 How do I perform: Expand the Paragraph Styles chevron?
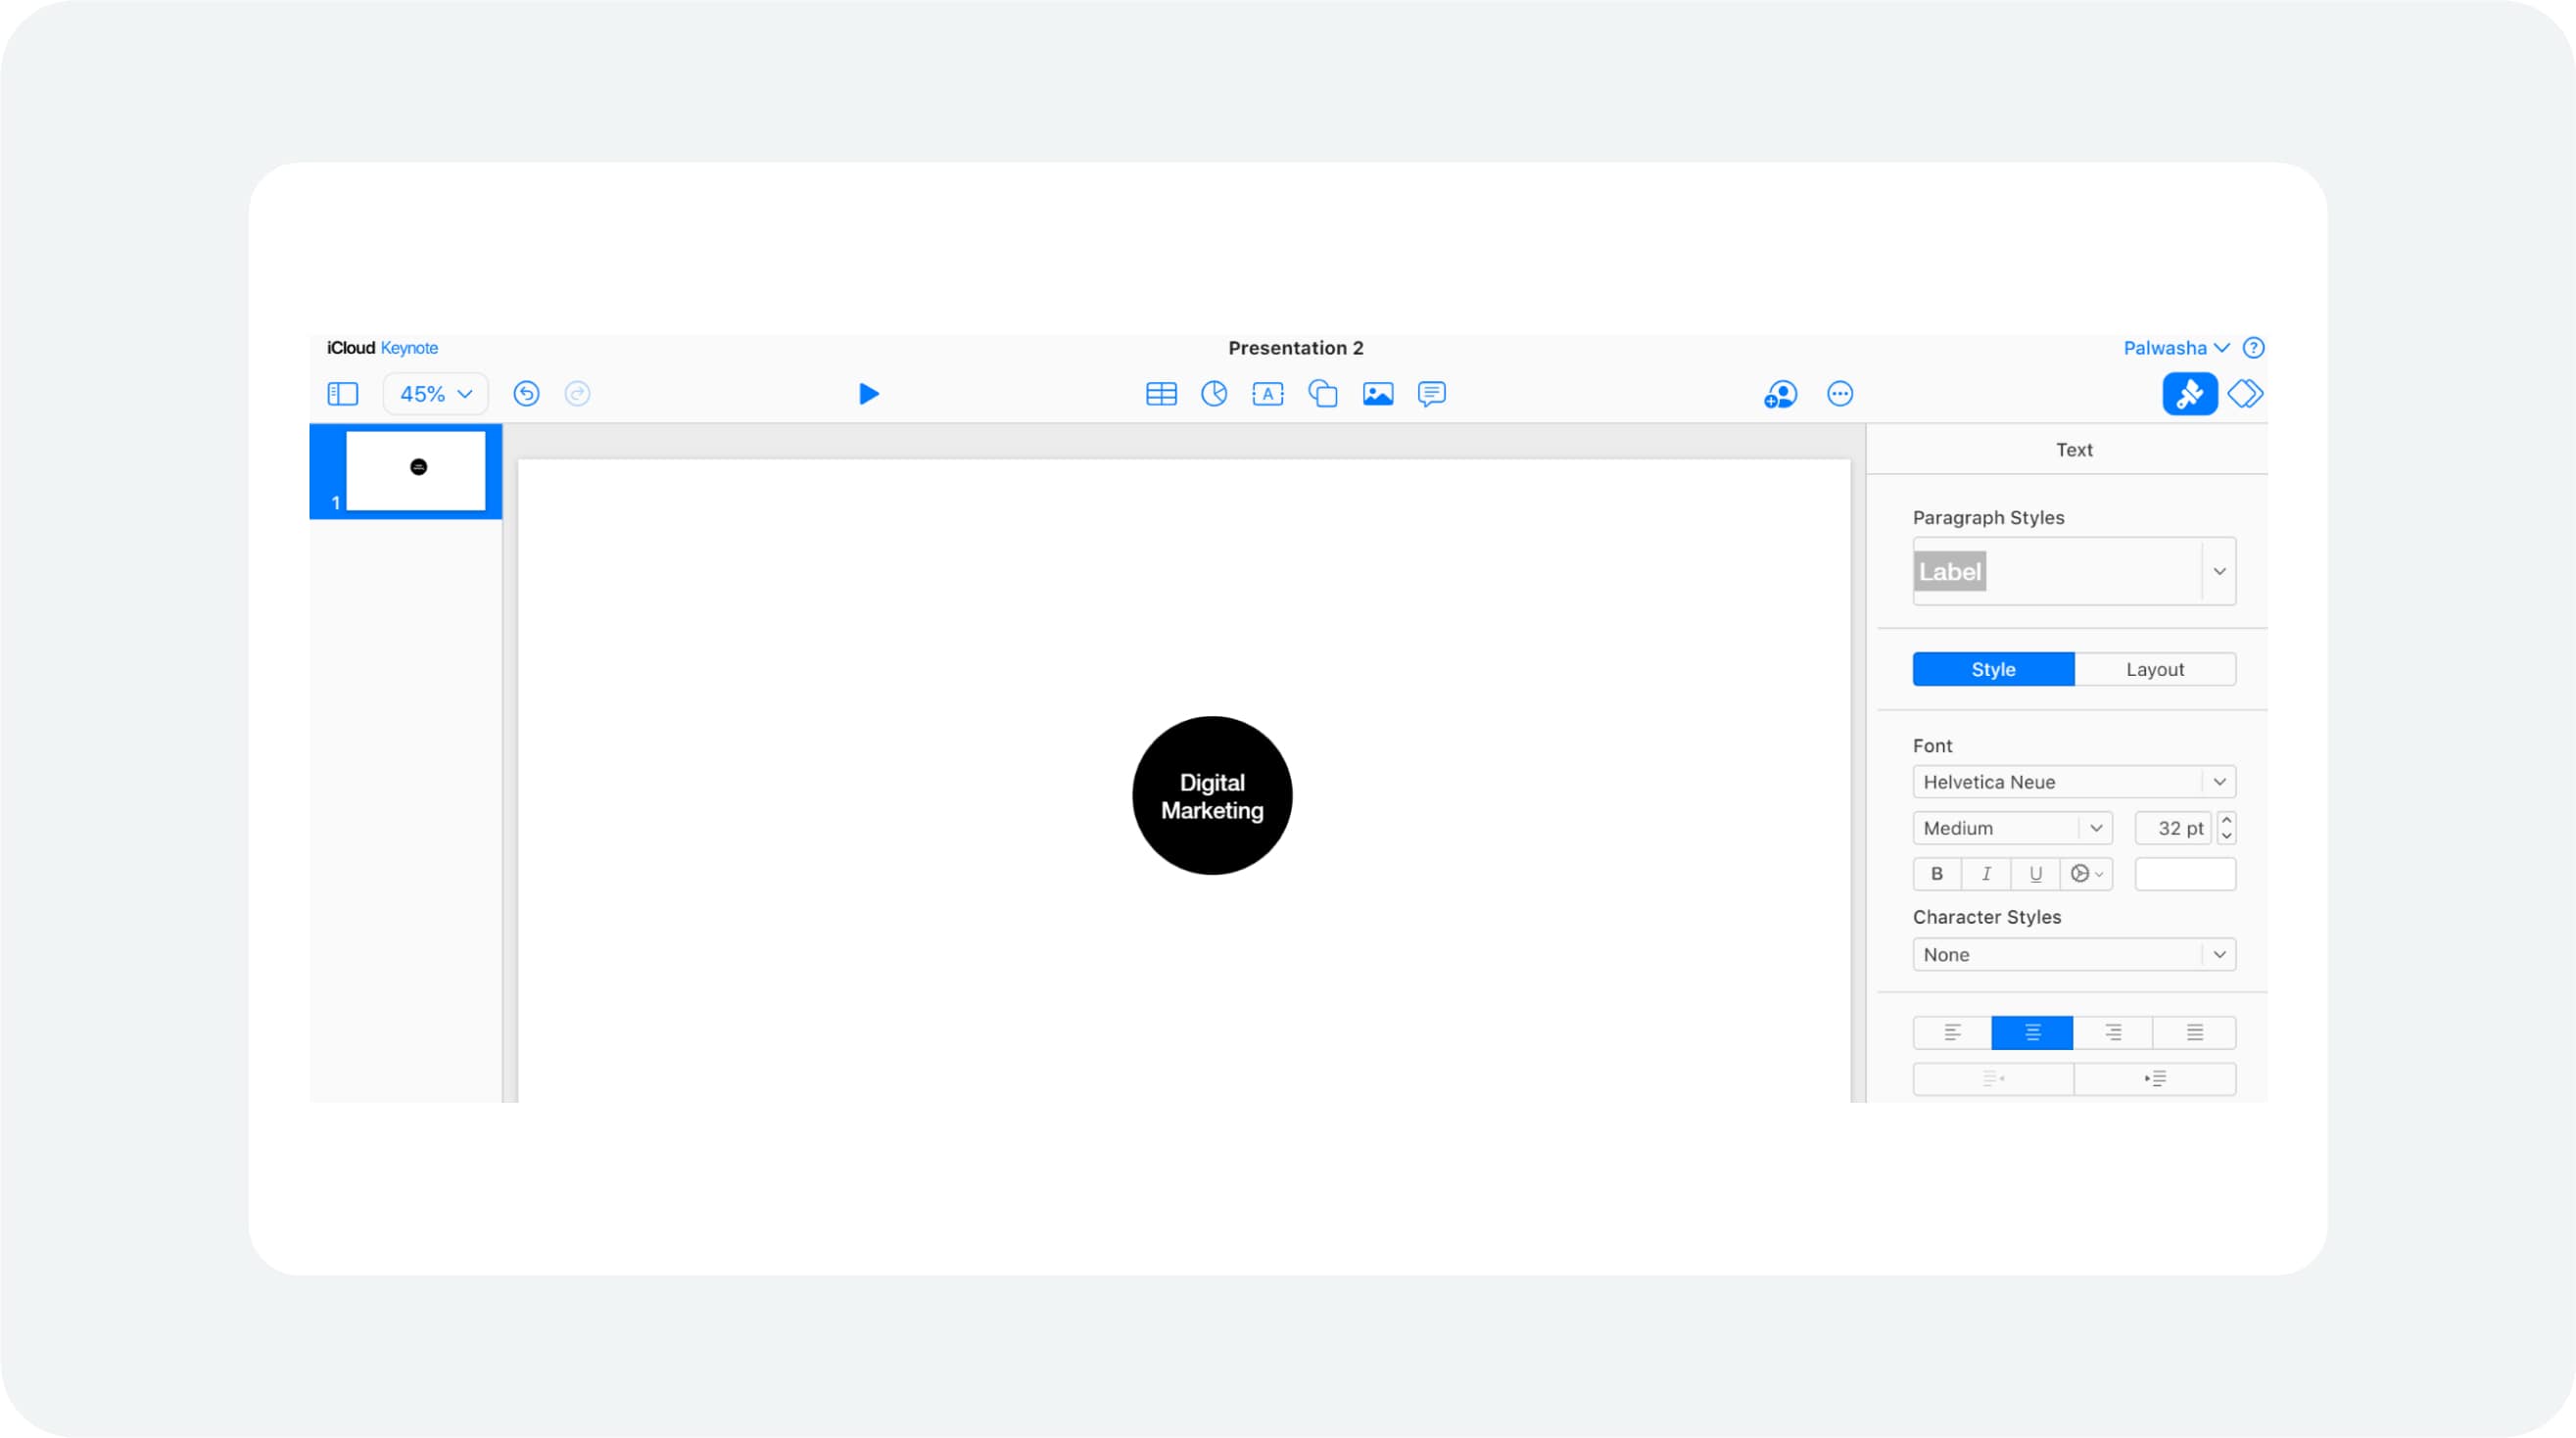tap(2219, 572)
